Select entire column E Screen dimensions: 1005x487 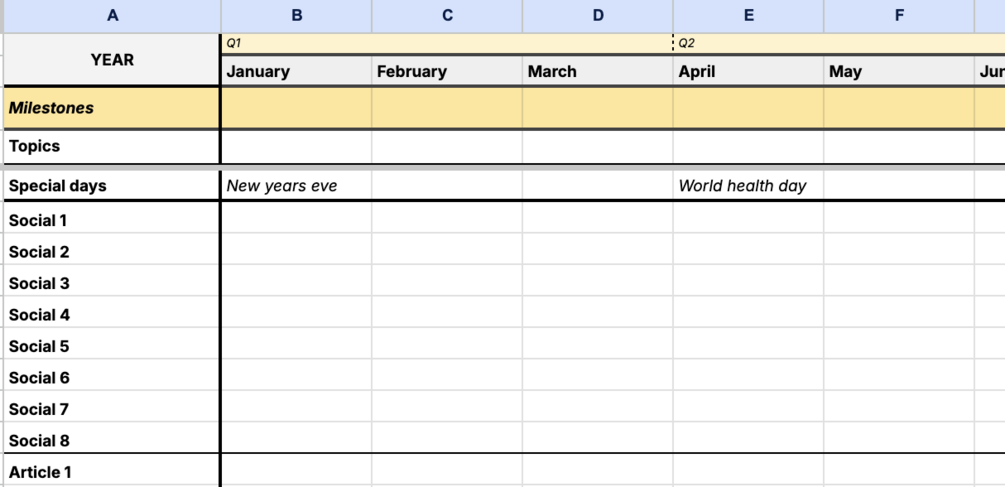(x=749, y=15)
